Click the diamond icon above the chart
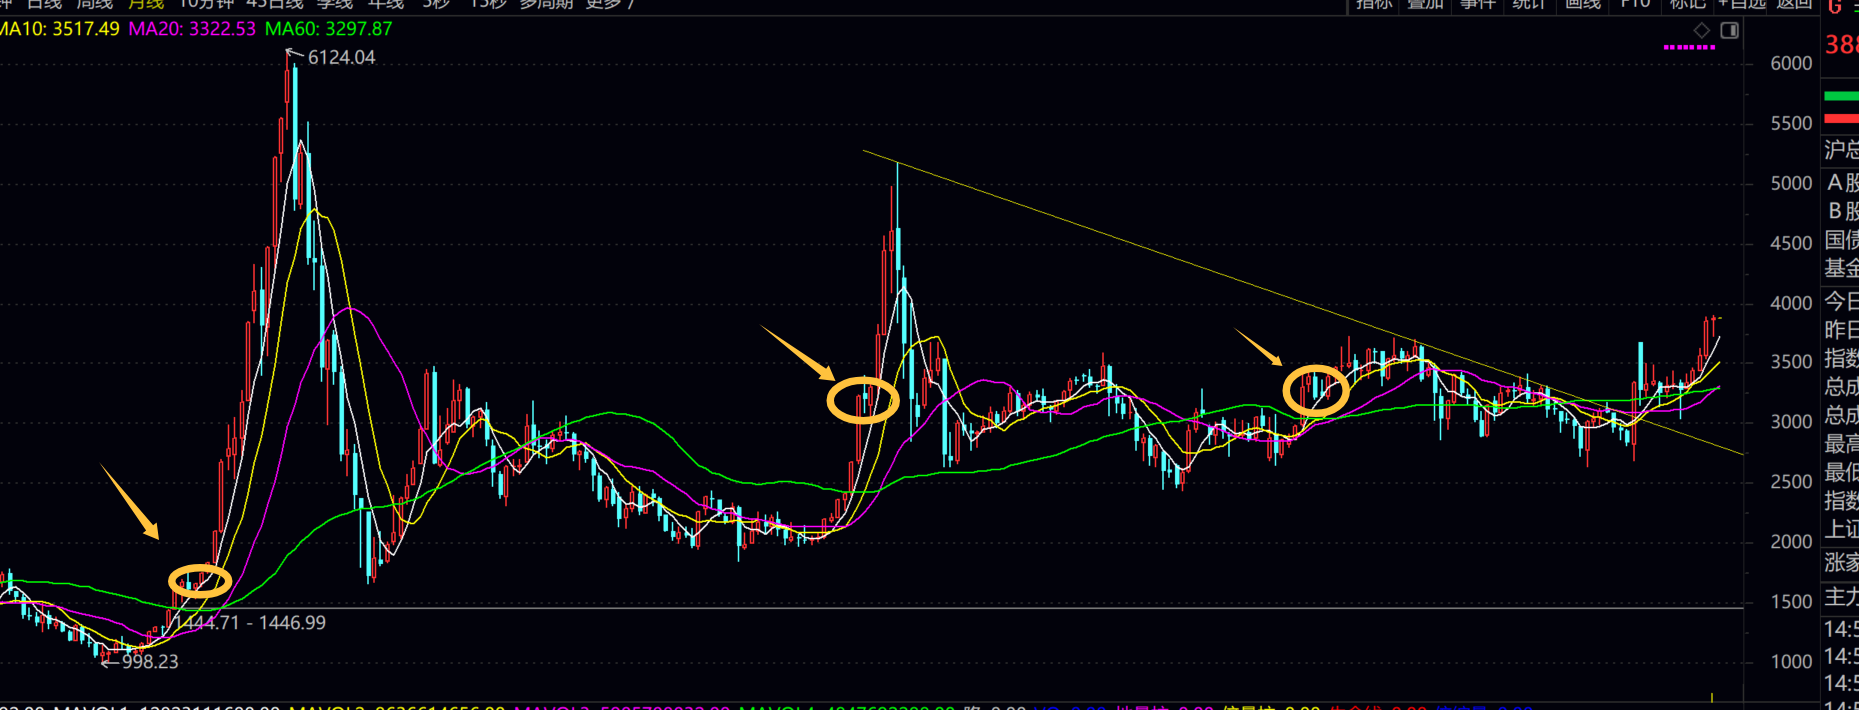This screenshot has height=710, width=1859. click(x=1702, y=30)
